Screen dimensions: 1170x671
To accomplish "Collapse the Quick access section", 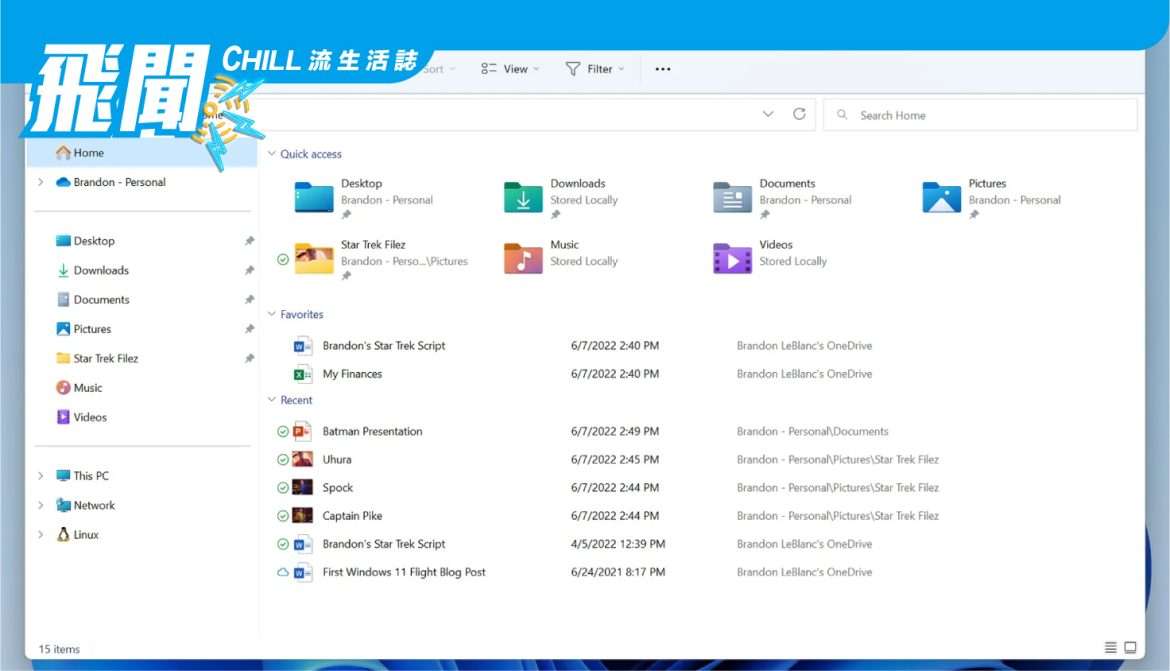I will (x=272, y=153).
